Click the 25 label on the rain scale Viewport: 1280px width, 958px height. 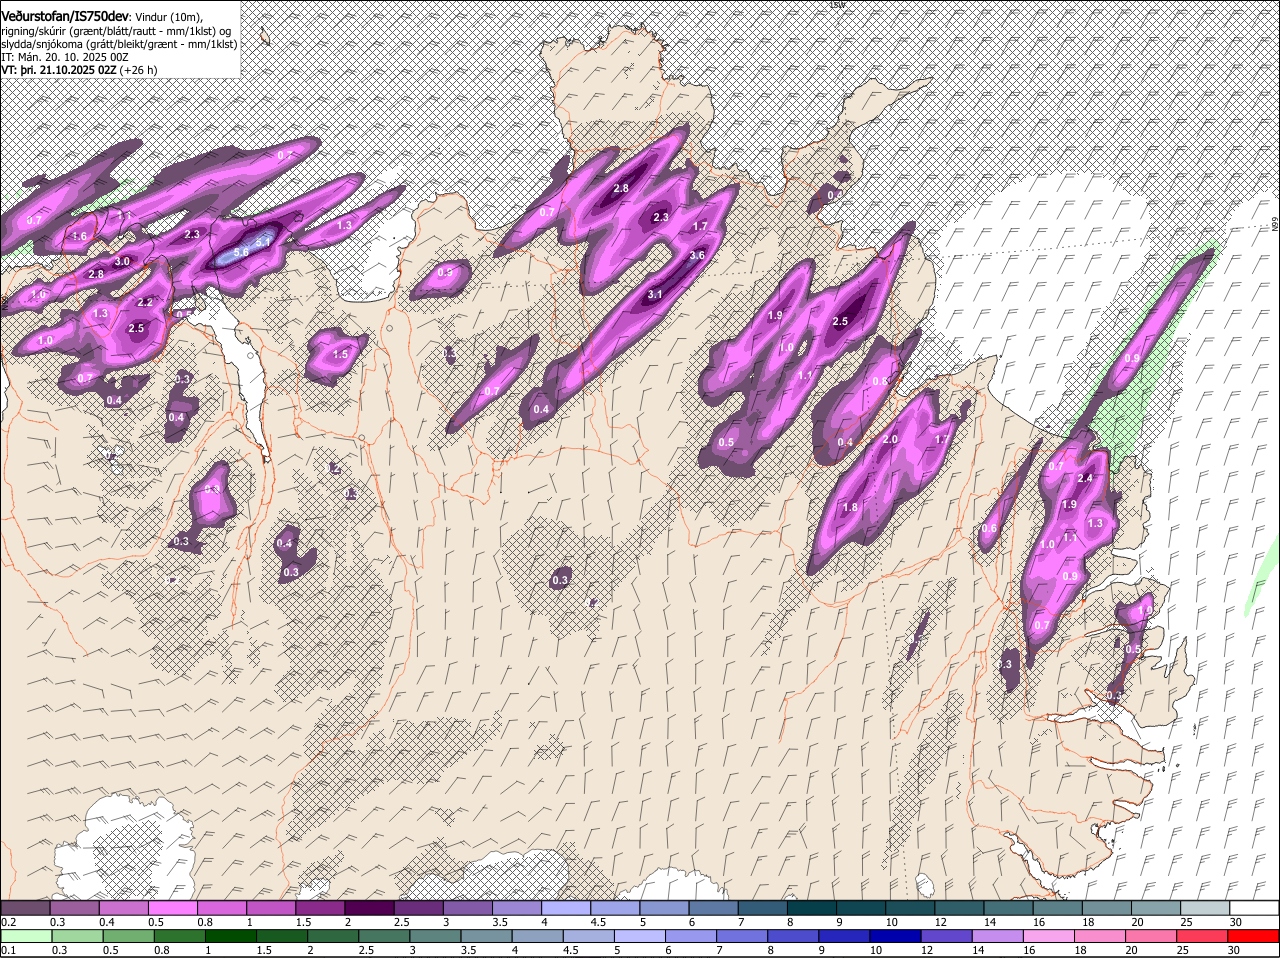[x=1183, y=950]
